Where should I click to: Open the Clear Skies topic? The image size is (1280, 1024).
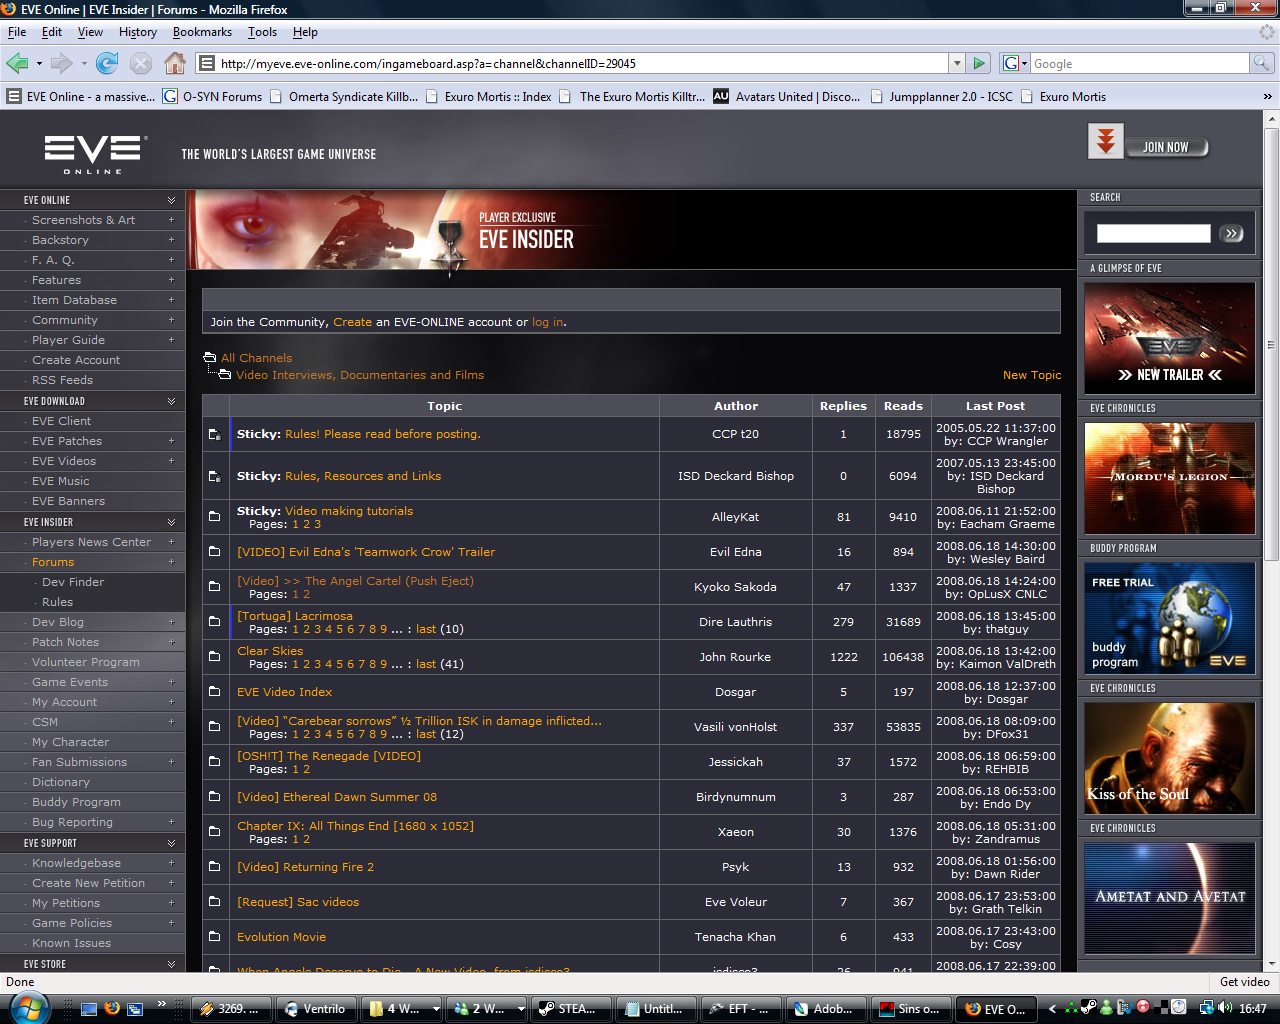click(x=270, y=650)
